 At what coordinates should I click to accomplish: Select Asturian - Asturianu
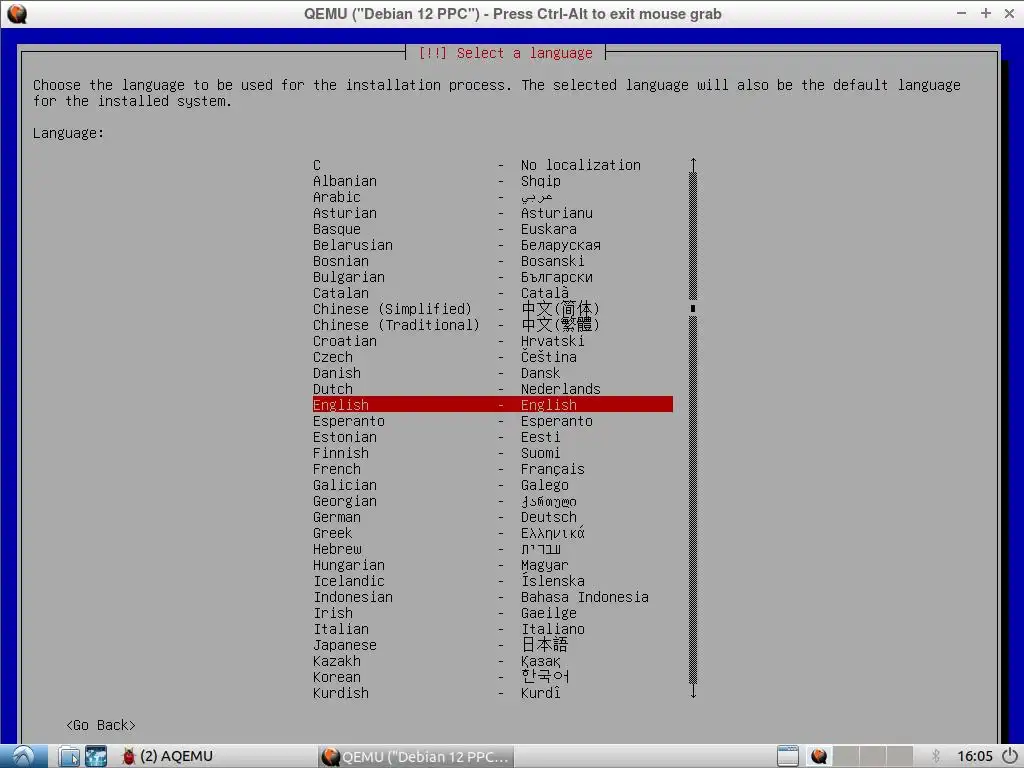coord(492,213)
